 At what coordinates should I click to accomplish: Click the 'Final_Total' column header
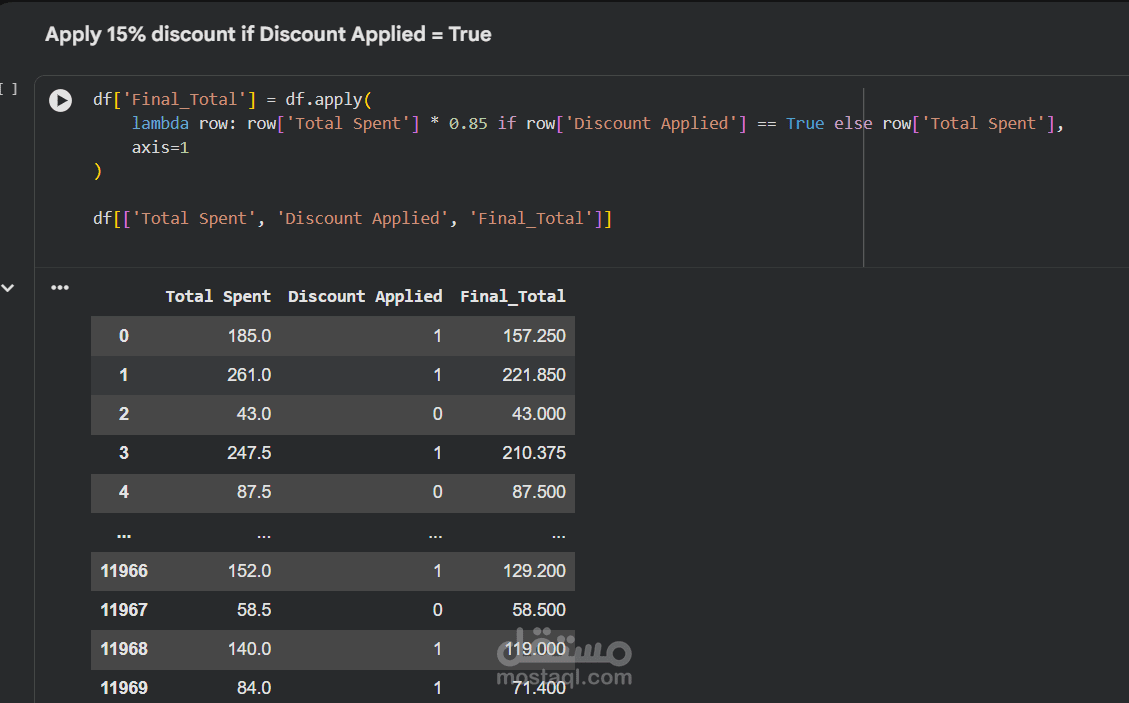[513, 296]
